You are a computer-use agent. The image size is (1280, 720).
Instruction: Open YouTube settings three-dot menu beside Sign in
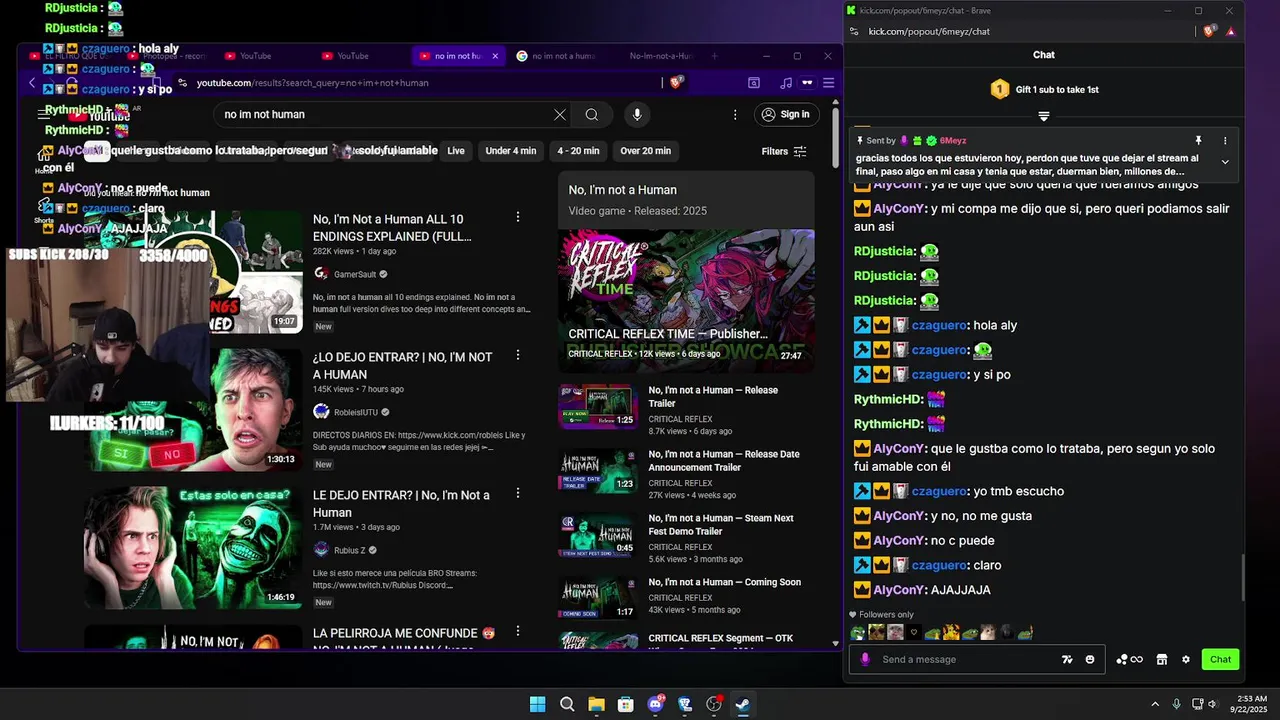[735, 115]
